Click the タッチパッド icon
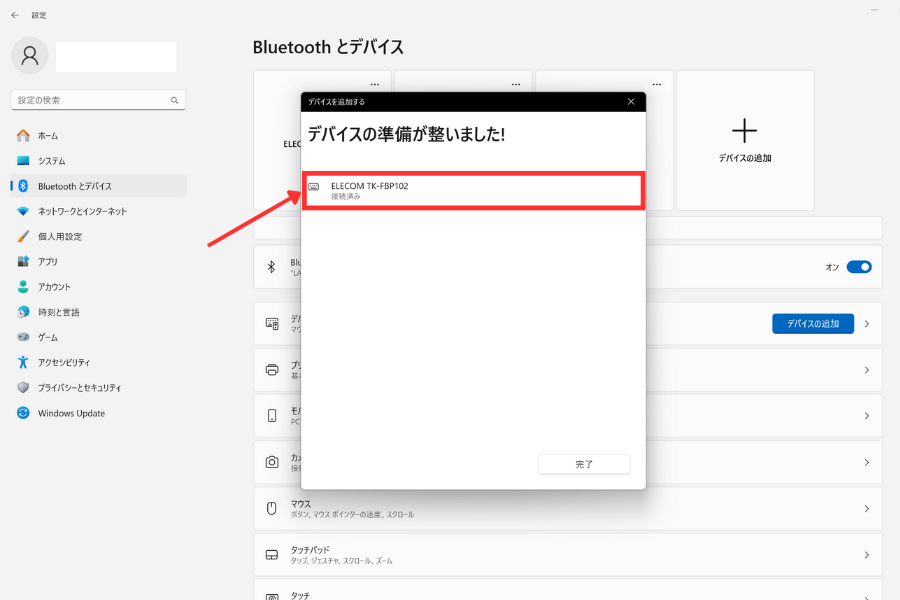Image resolution: width=900 pixels, height=600 pixels. click(x=272, y=555)
